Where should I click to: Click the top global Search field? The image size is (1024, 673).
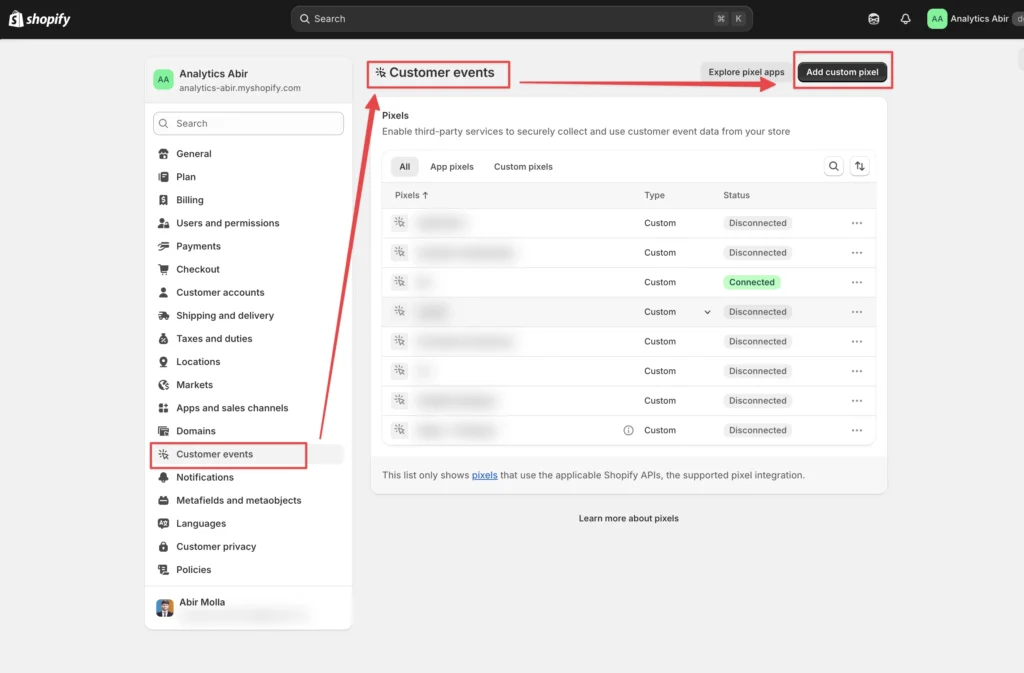point(521,19)
